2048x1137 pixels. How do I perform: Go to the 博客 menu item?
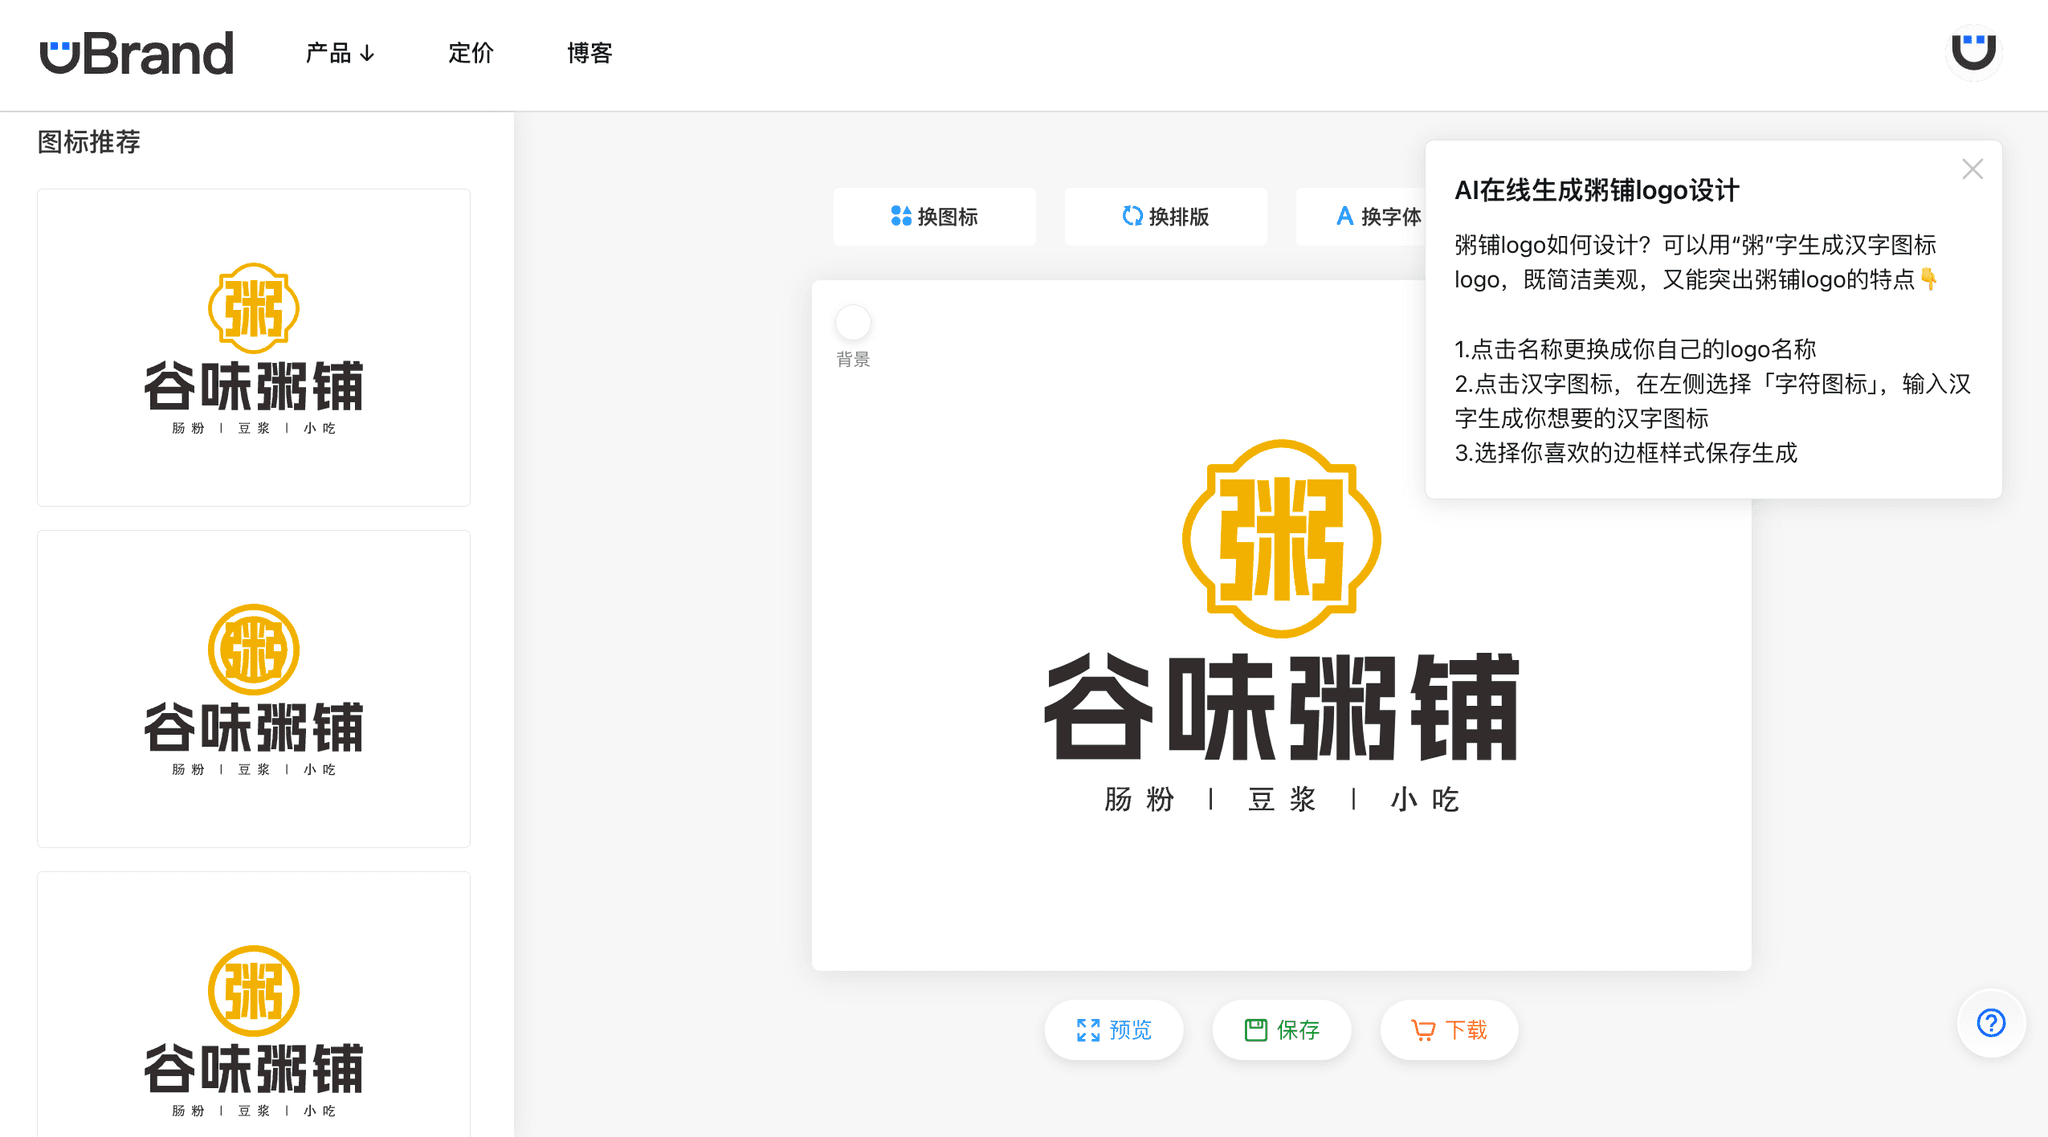click(590, 53)
